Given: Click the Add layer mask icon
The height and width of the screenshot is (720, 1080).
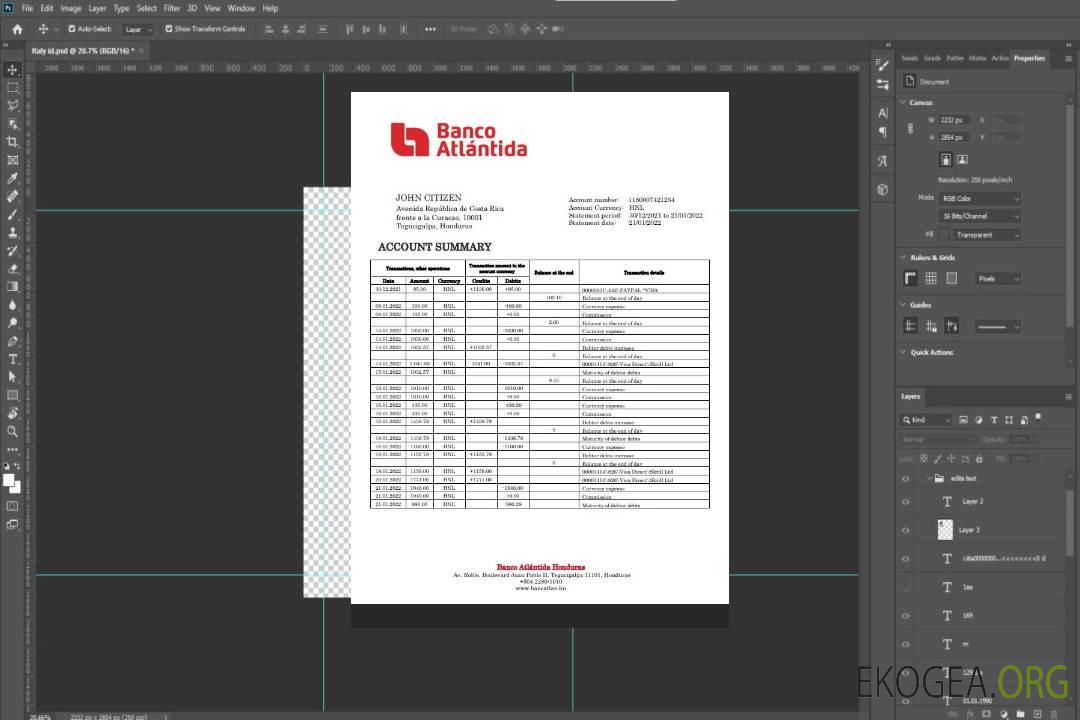Looking at the screenshot, I should [x=986, y=714].
